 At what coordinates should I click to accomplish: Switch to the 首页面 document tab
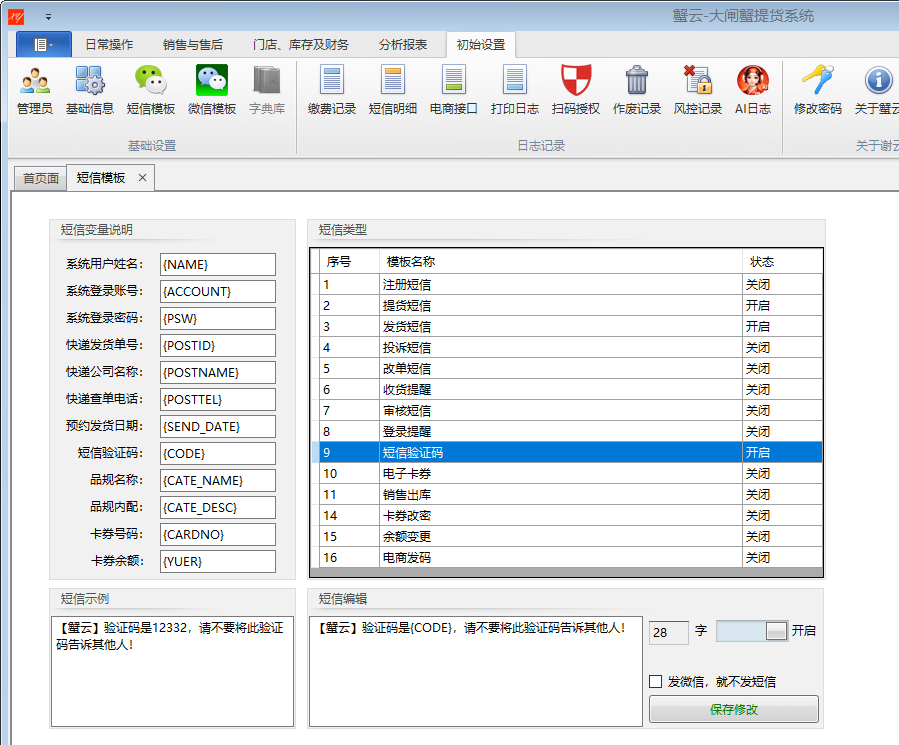pos(41,178)
